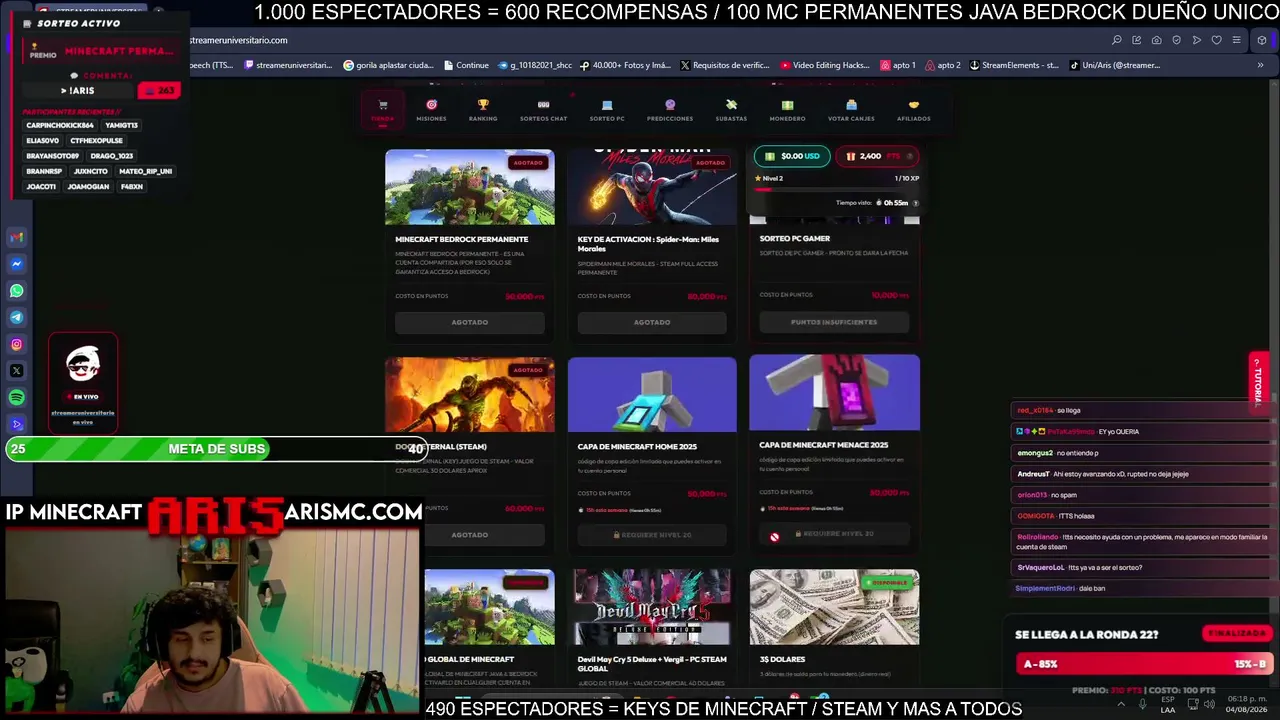Click the 'SORTEO PC GAMER' product title
This screenshot has height=720, width=1280.
tap(795, 238)
